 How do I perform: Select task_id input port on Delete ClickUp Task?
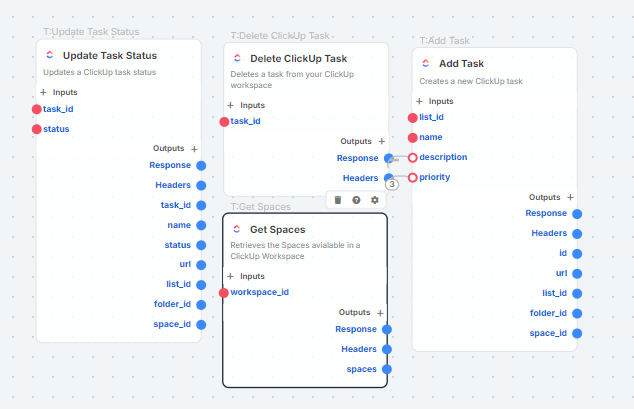(x=224, y=122)
